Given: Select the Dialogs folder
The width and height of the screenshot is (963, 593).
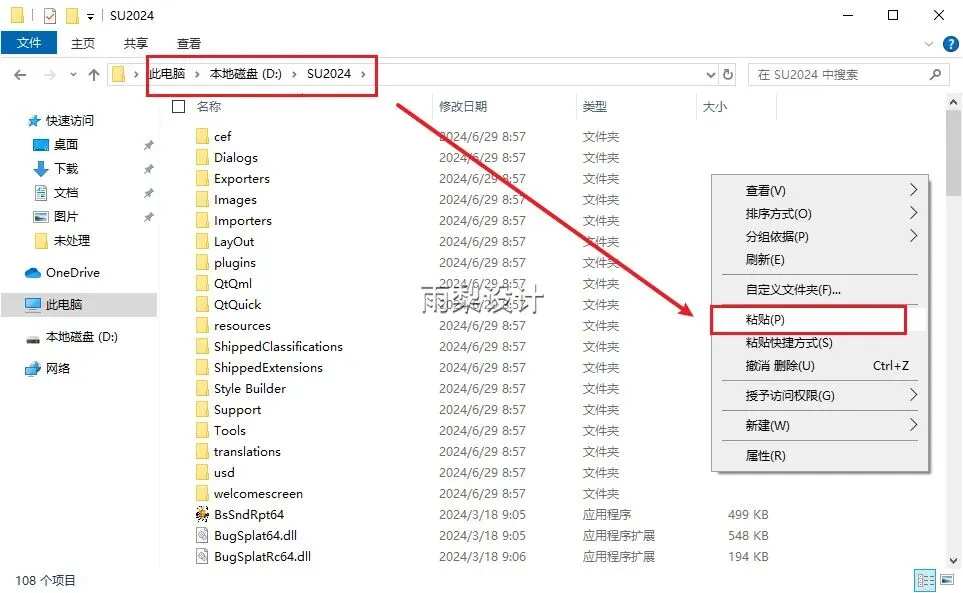Looking at the screenshot, I should (x=236, y=158).
